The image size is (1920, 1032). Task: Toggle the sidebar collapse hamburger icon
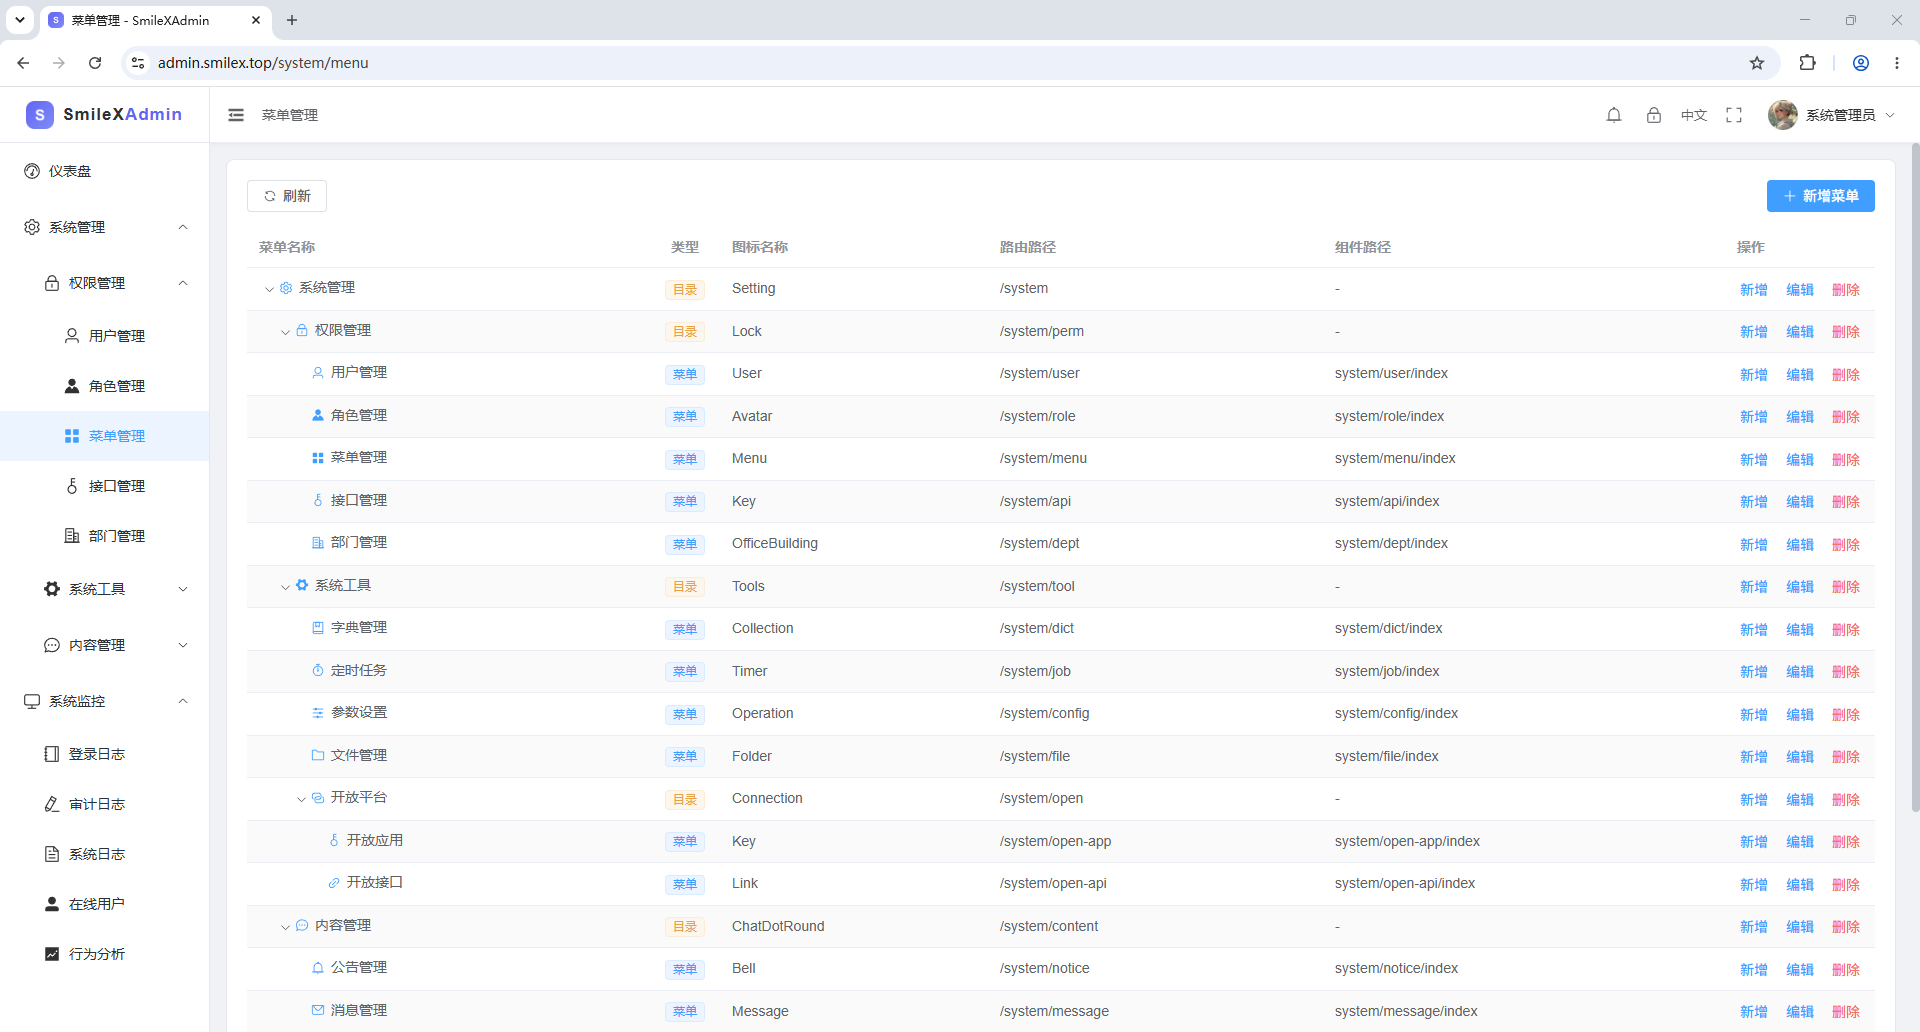pyautogui.click(x=236, y=115)
